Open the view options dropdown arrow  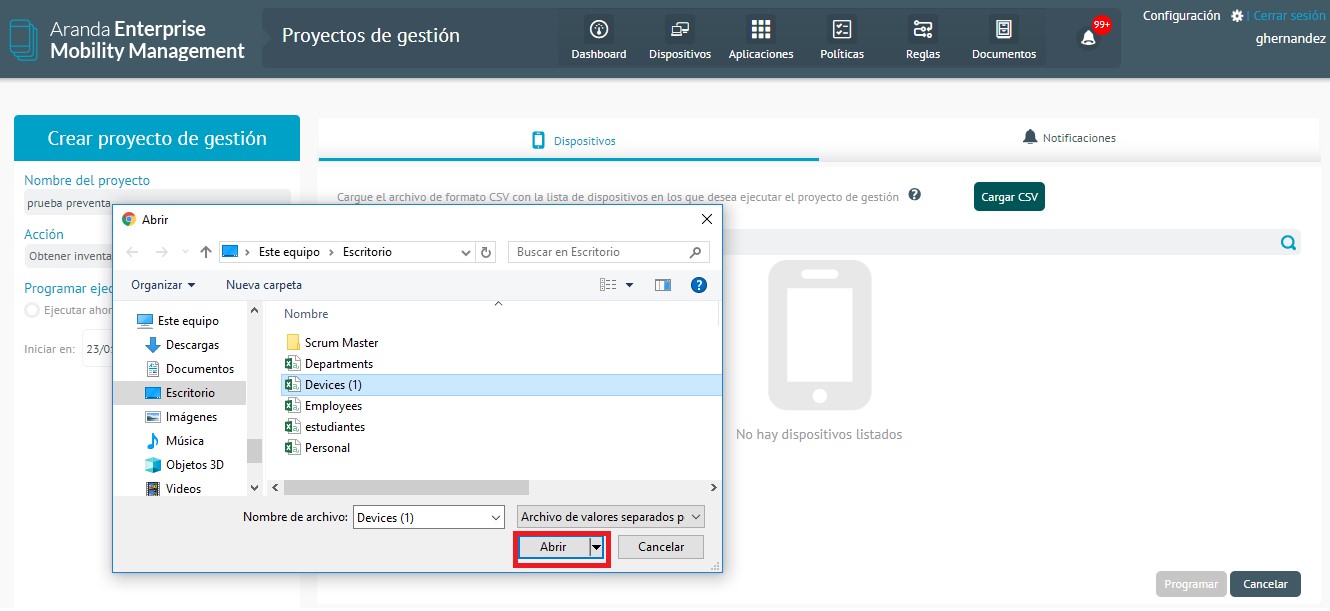pos(630,285)
